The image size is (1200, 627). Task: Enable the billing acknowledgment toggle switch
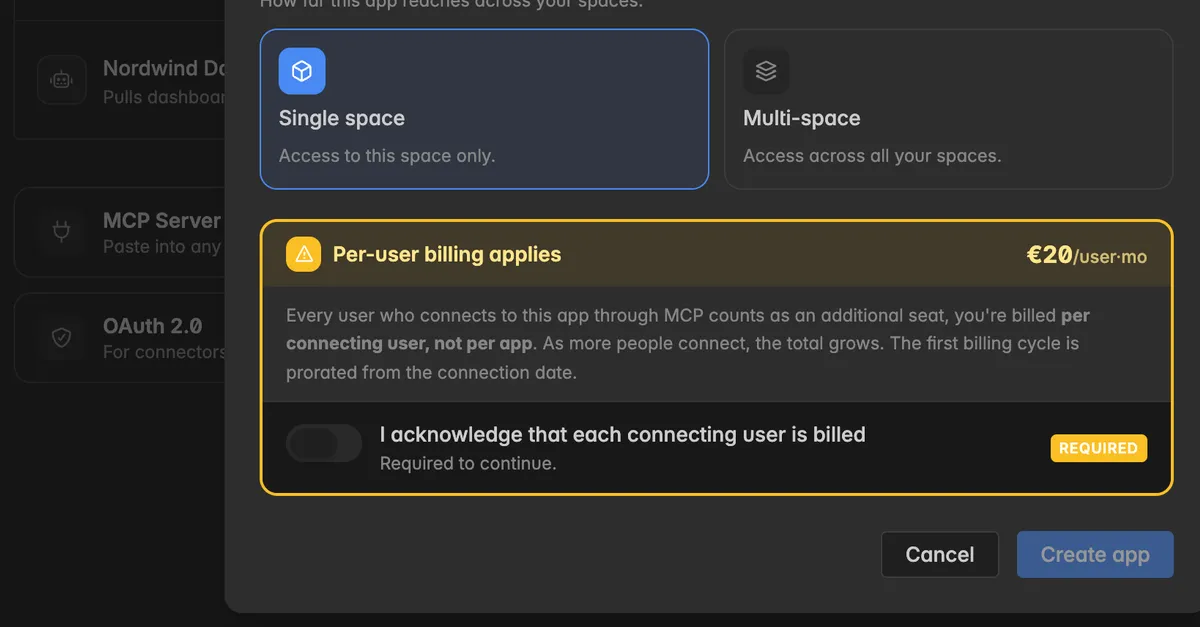point(324,443)
